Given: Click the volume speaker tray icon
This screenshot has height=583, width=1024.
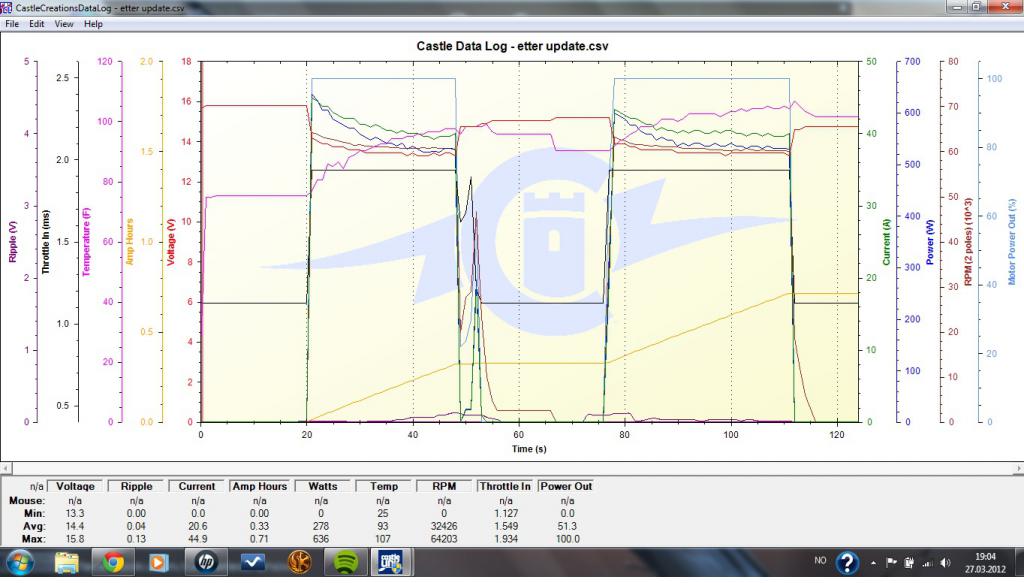Looking at the screenshot, I should pos(945,563).
